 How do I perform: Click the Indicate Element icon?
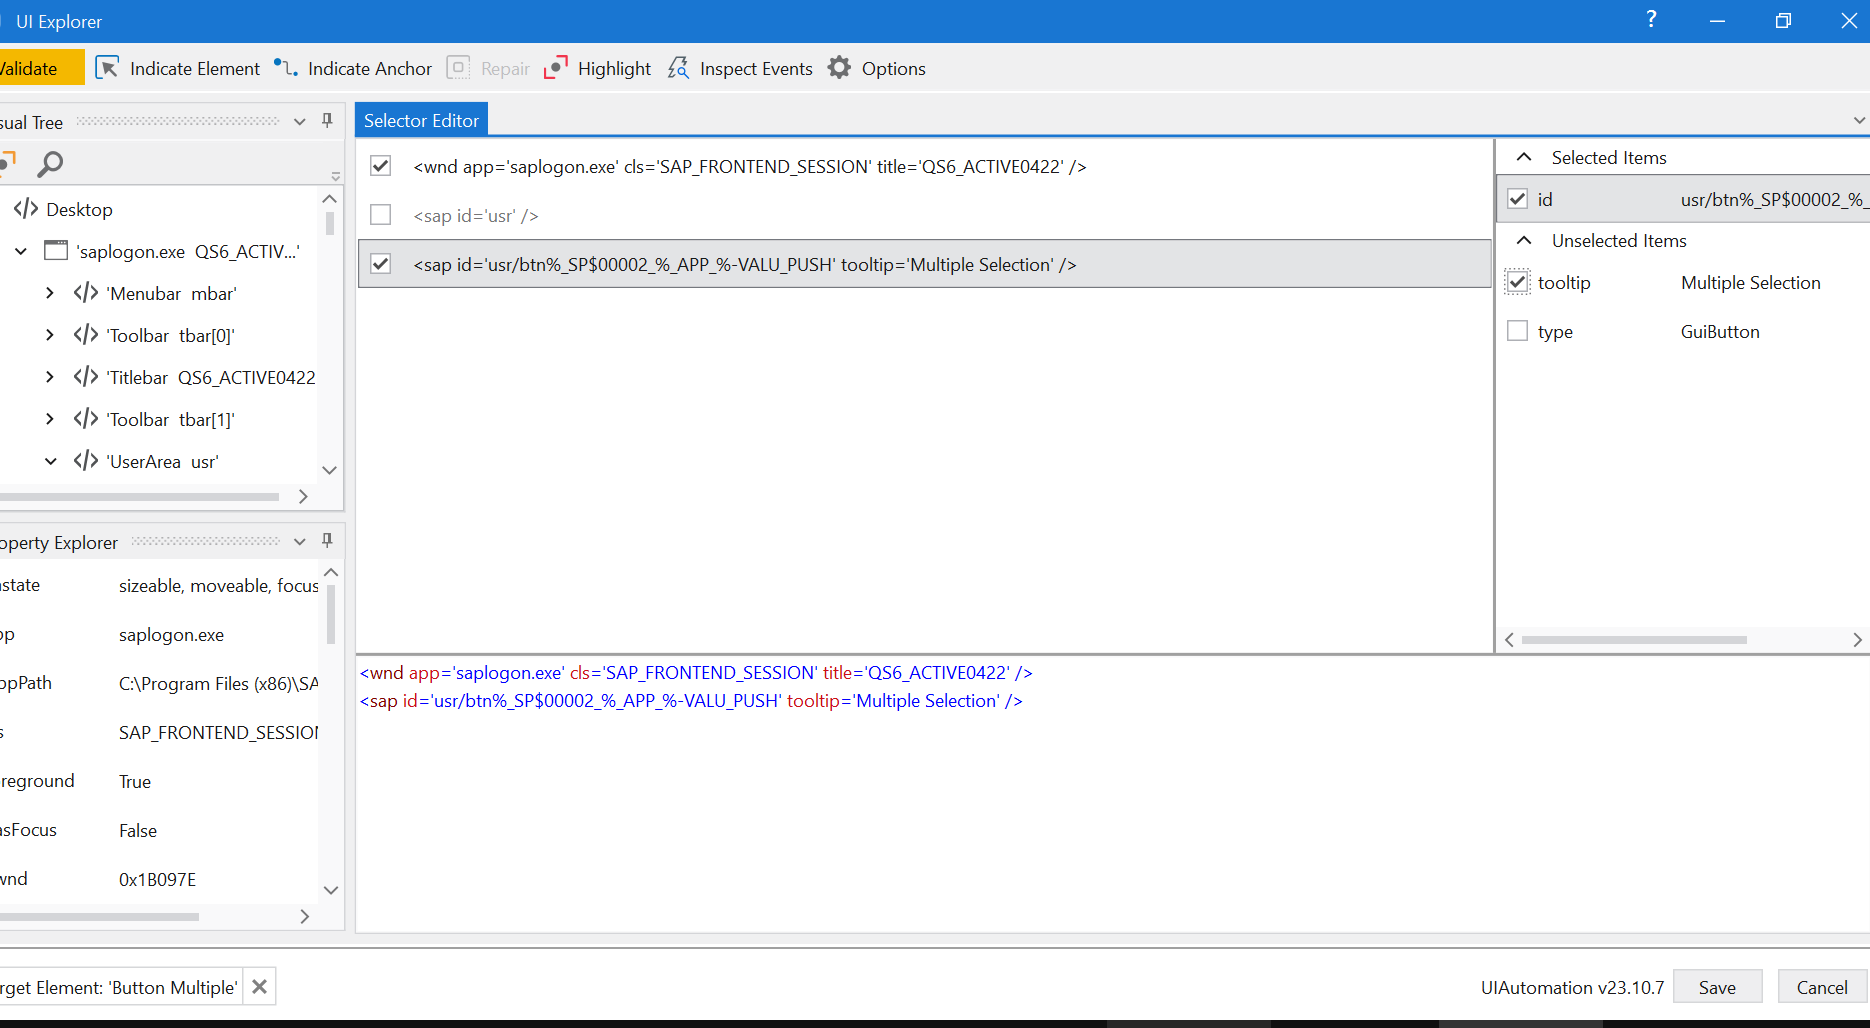[108, 68]
